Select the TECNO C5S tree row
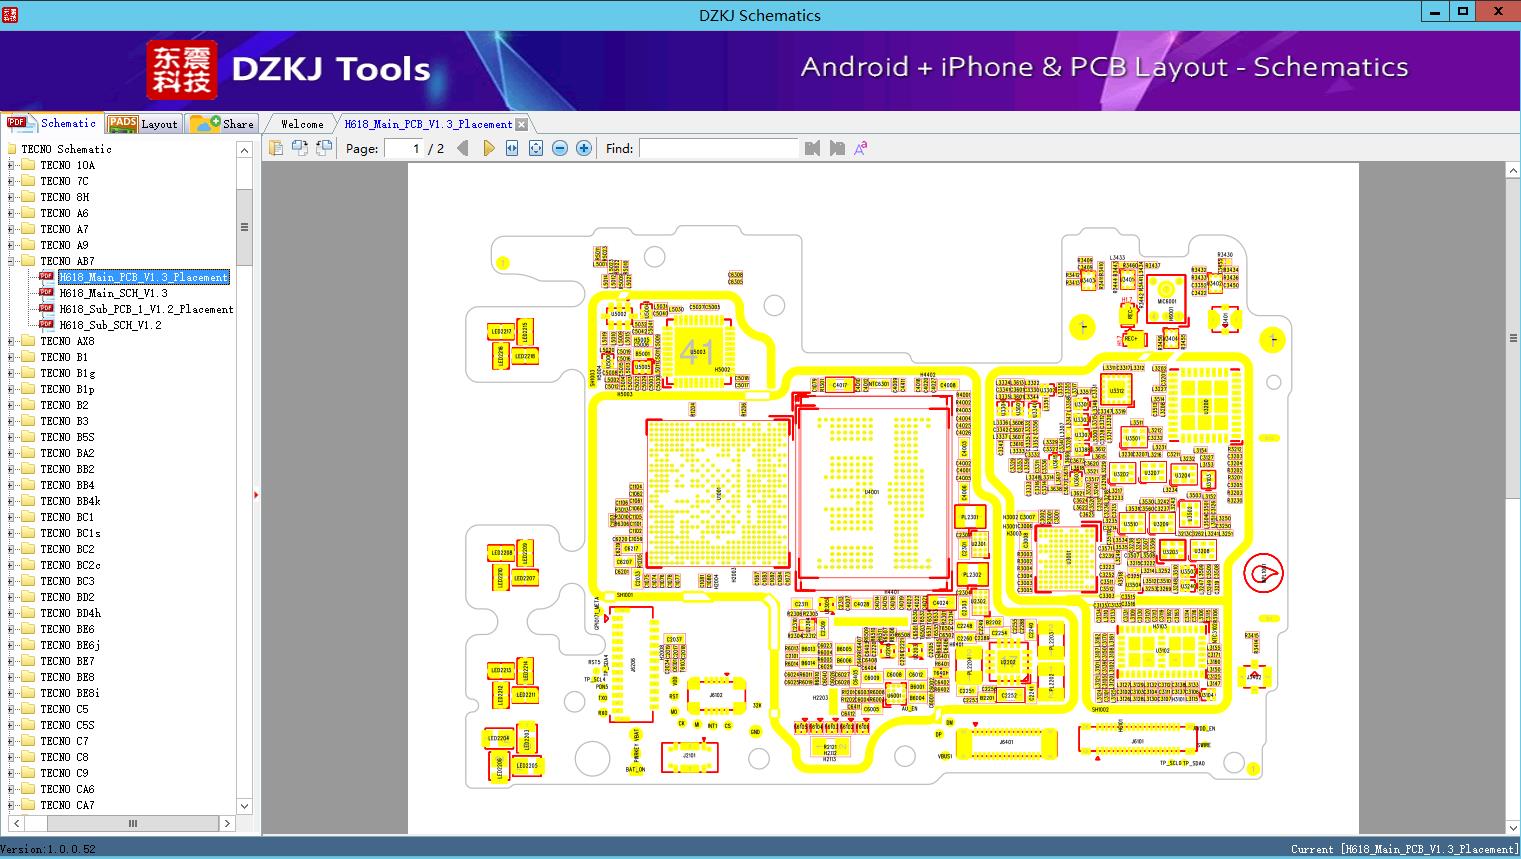This screenshot has height=859, width=1521. [x=67, y=725]
